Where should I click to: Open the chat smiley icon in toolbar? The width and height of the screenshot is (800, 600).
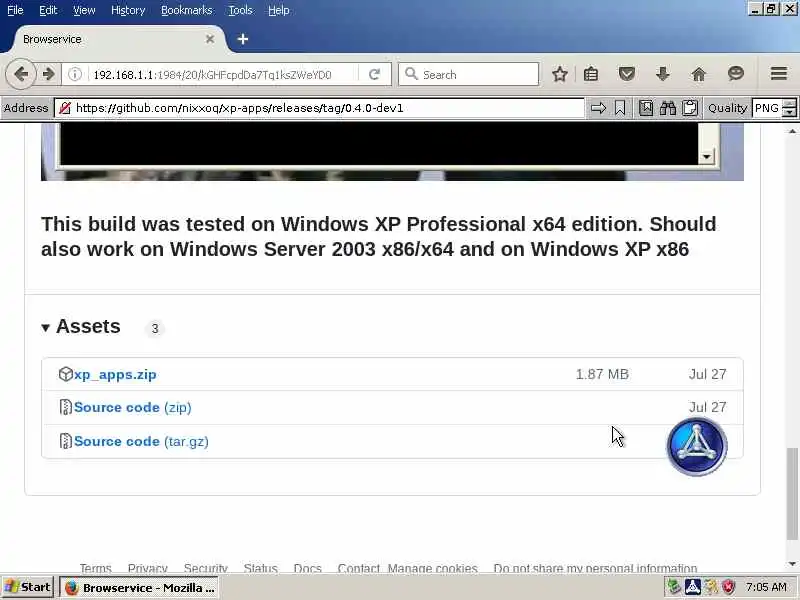pos(735,74)
